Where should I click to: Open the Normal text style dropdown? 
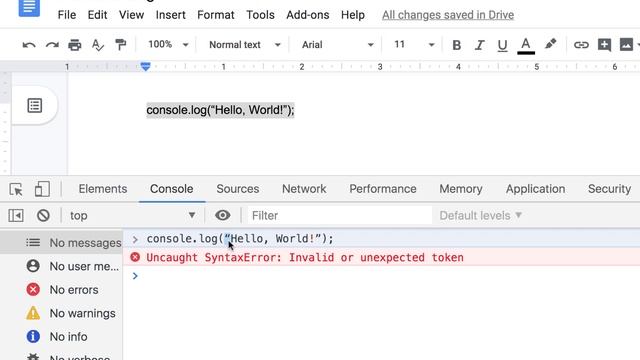click(244, 45)
